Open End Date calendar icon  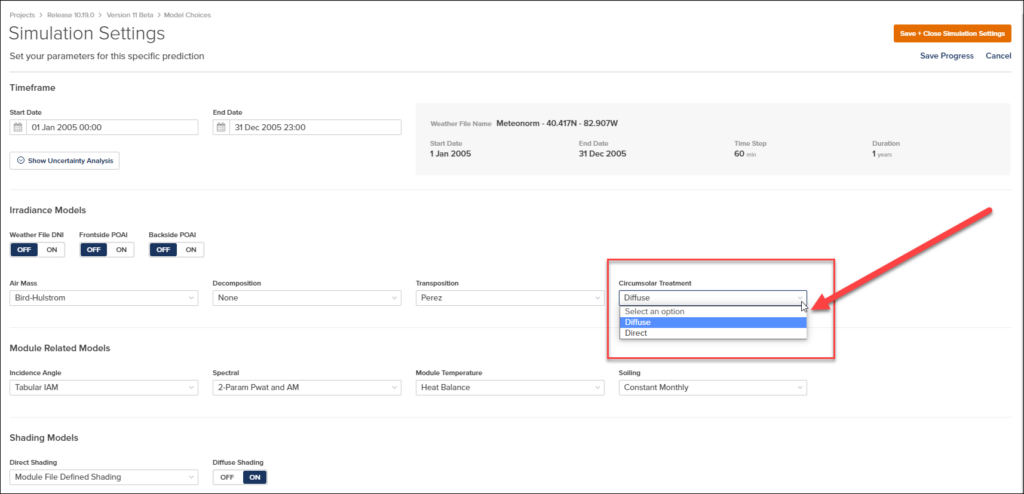click(x=221, y=127)
